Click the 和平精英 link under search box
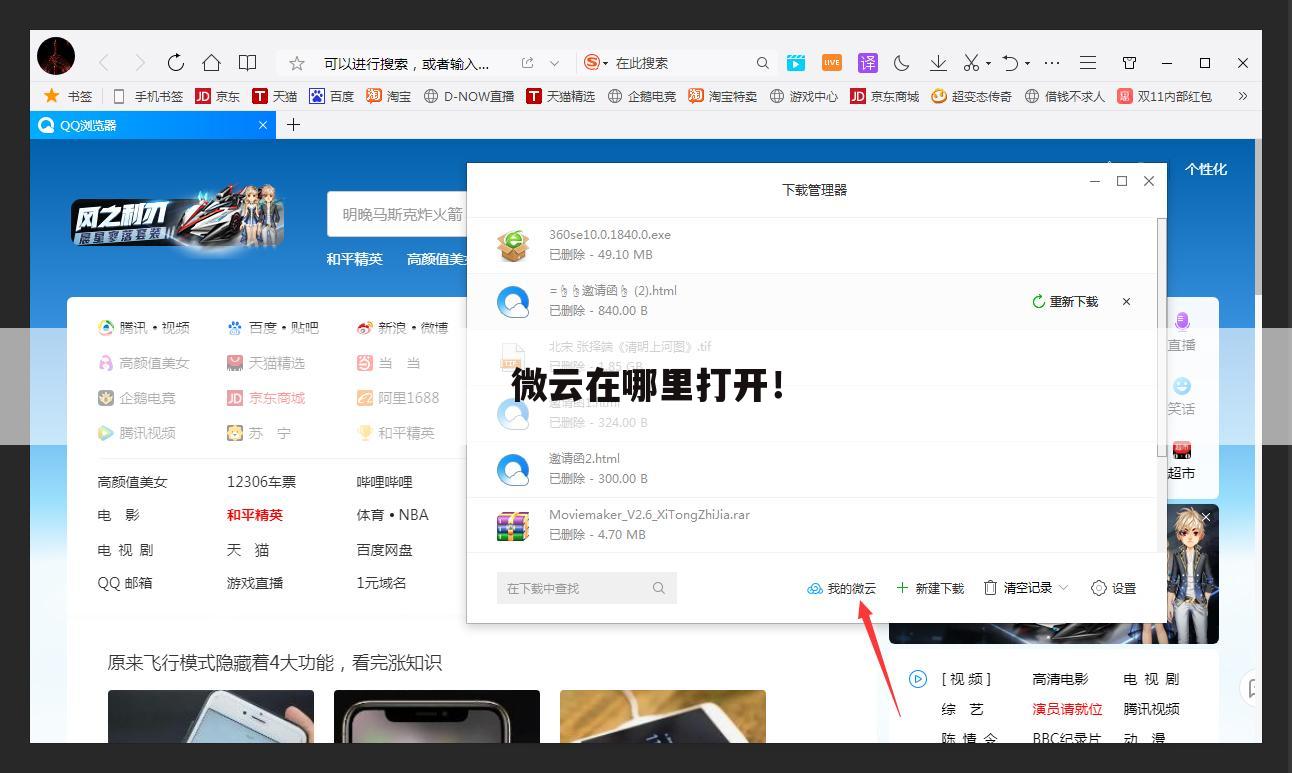The height and width of the screenshot is (773, 1292). 354,259
